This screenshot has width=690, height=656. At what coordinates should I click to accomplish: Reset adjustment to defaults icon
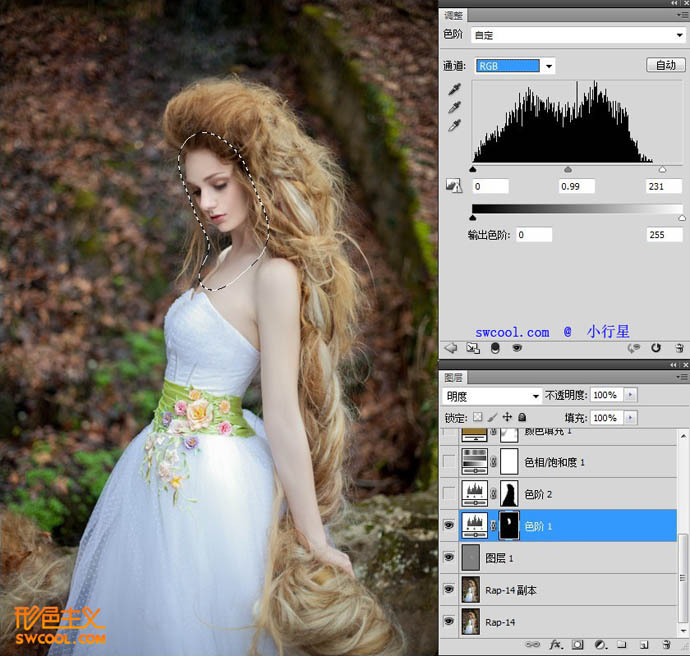(656, 348)
